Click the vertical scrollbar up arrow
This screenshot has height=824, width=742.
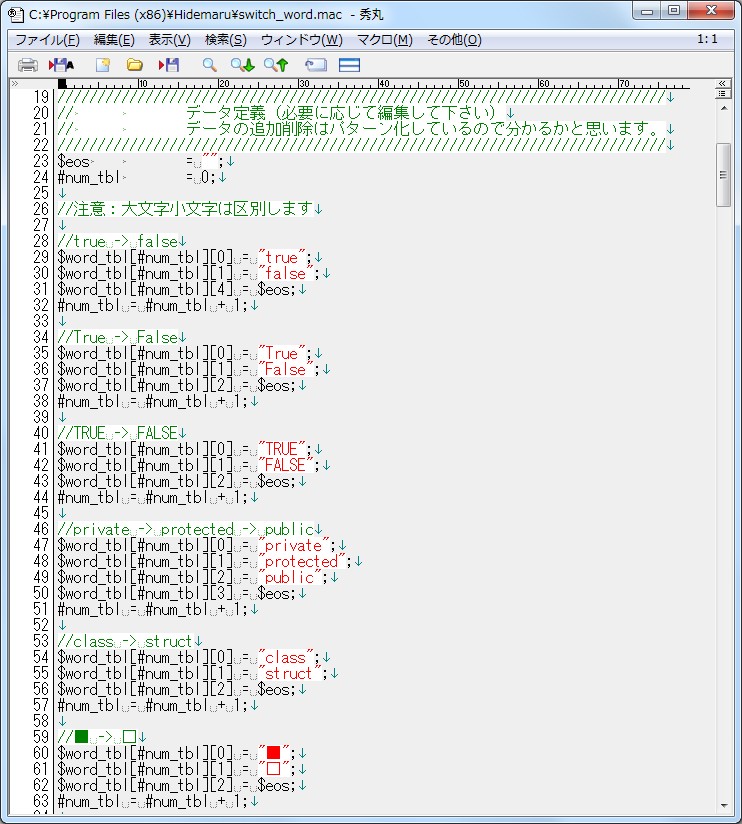tap(724, 108)
